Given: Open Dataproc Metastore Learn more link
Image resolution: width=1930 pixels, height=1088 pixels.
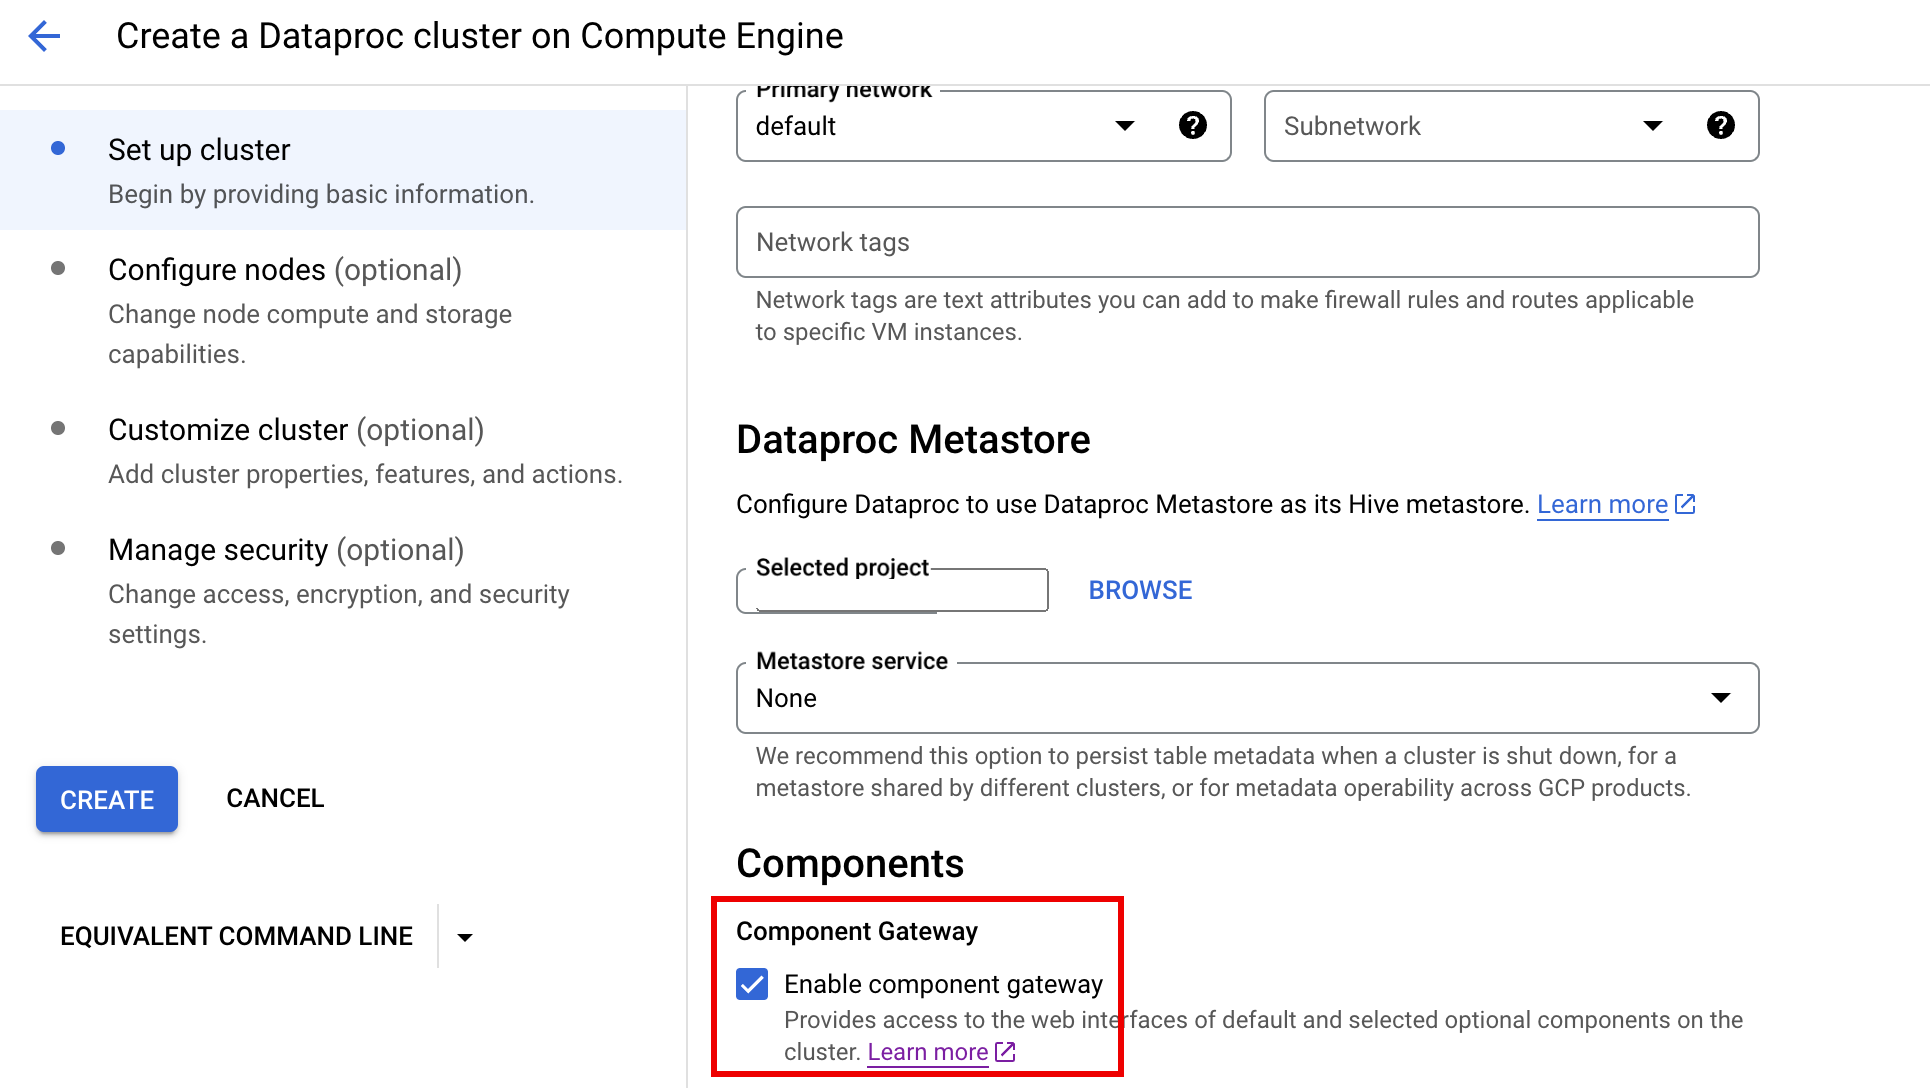Looking at the screenshot, I should point(1601,504).
